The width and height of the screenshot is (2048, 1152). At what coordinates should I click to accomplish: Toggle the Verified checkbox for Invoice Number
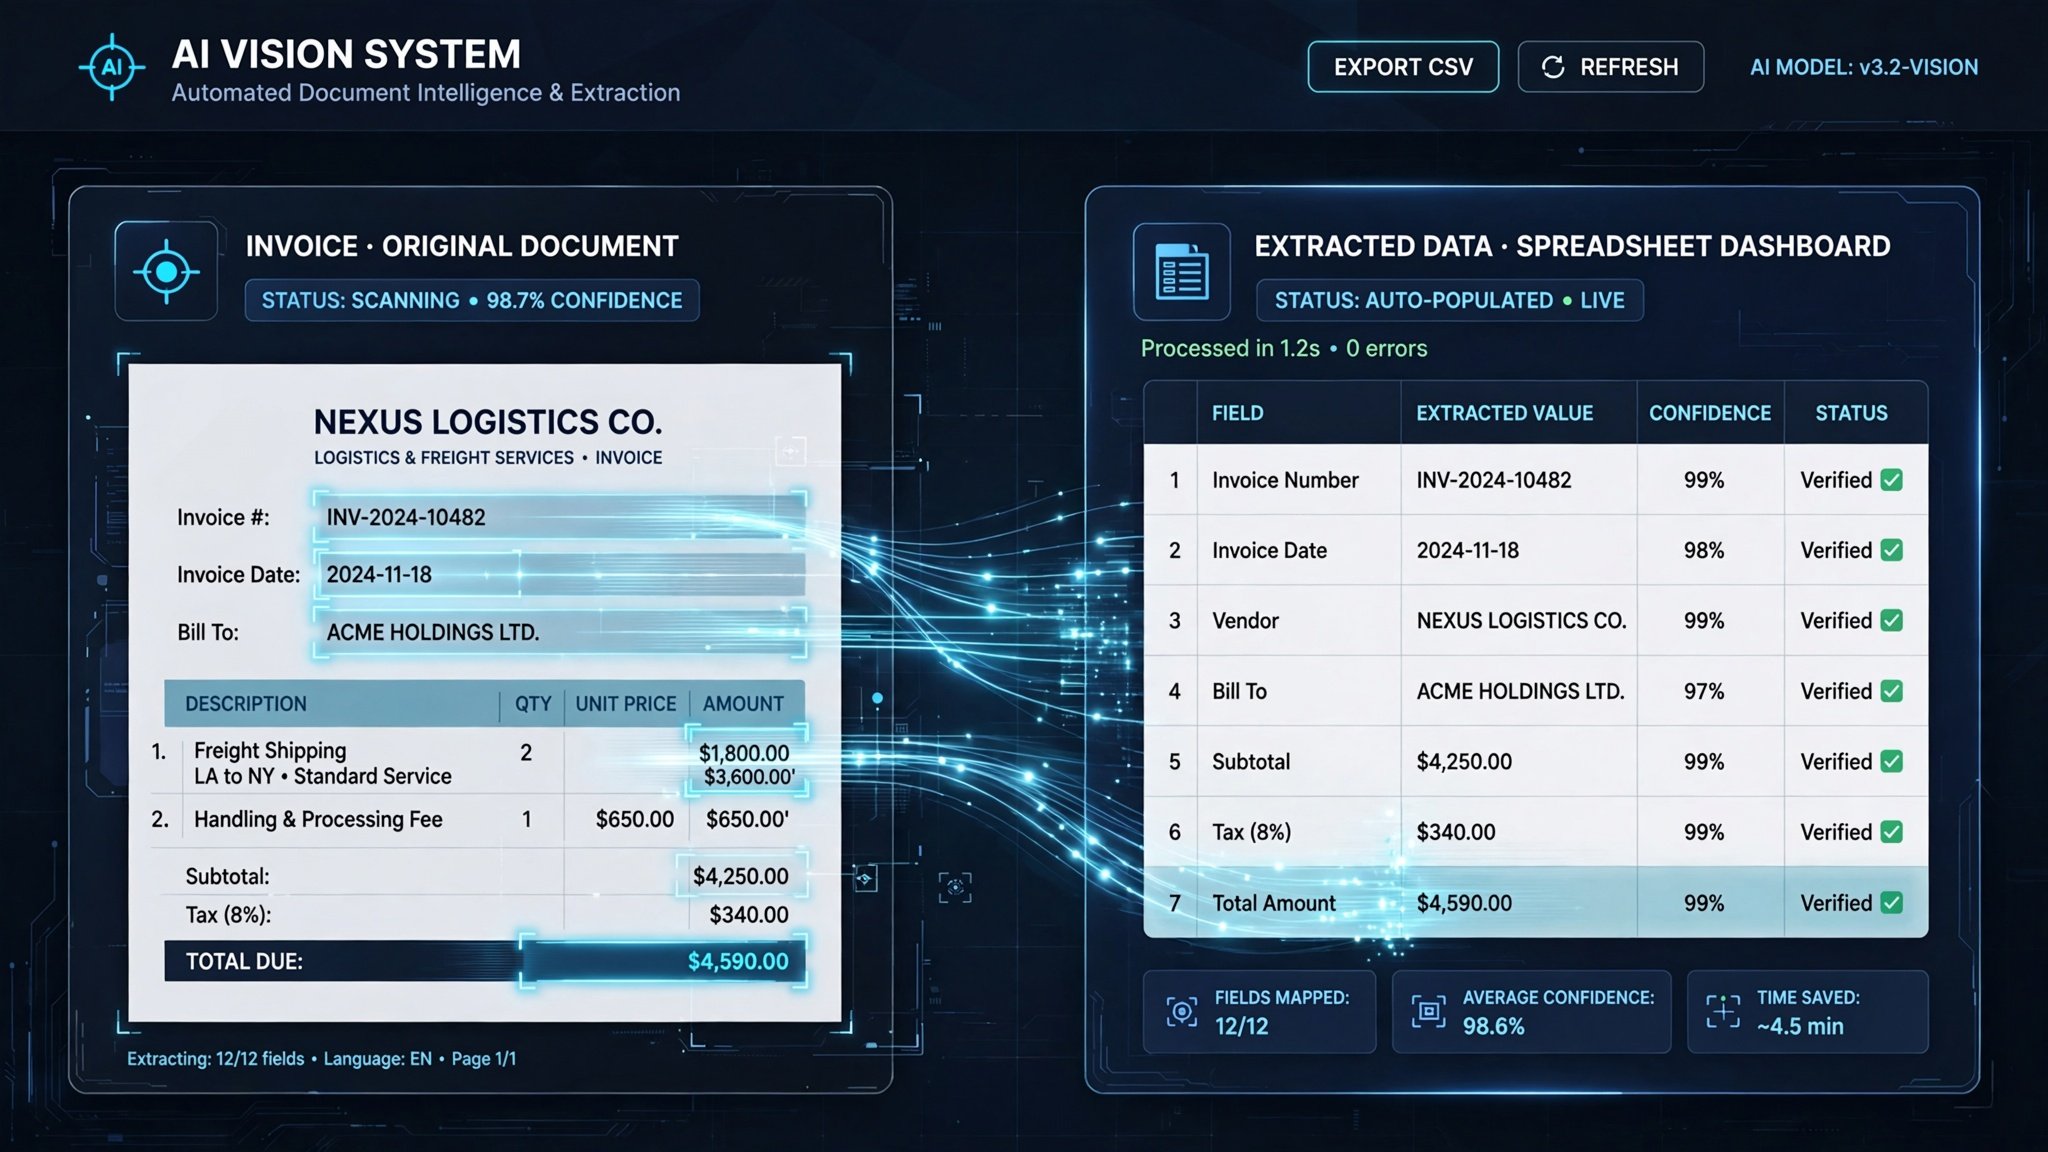pyautogui.click(x=1891, y=480)
